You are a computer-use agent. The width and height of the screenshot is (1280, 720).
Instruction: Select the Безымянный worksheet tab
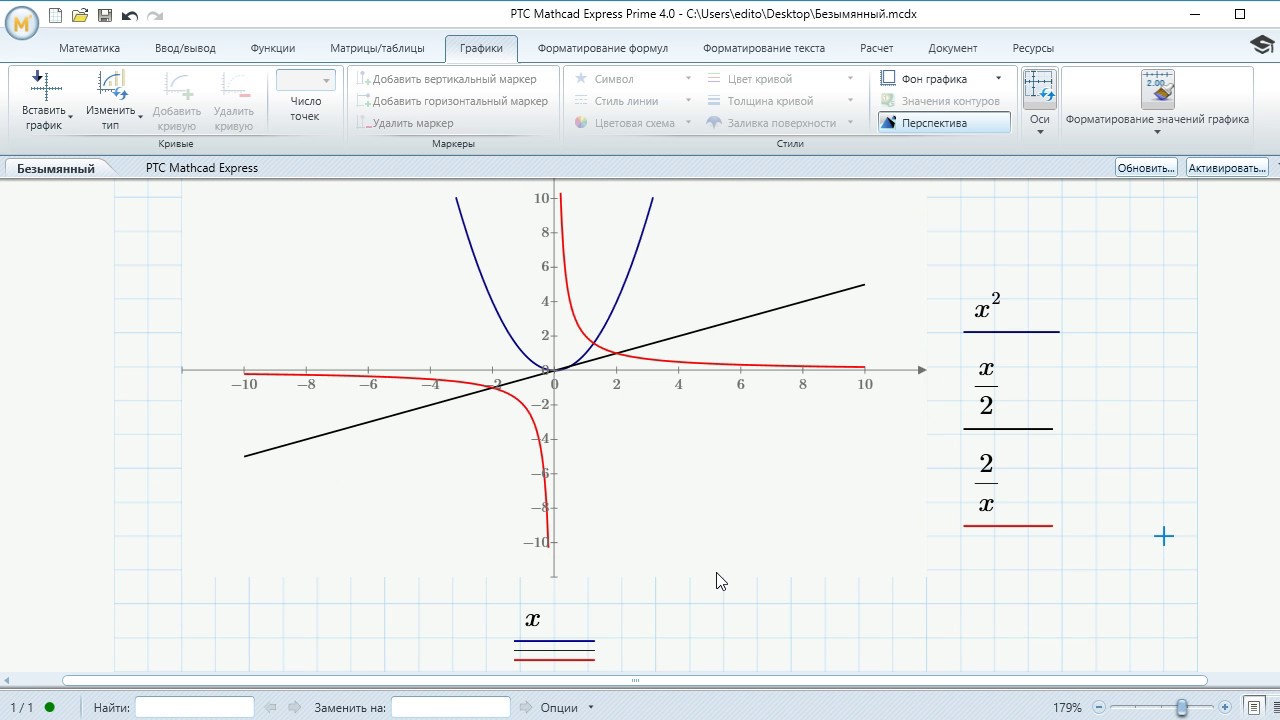(56, 168)
